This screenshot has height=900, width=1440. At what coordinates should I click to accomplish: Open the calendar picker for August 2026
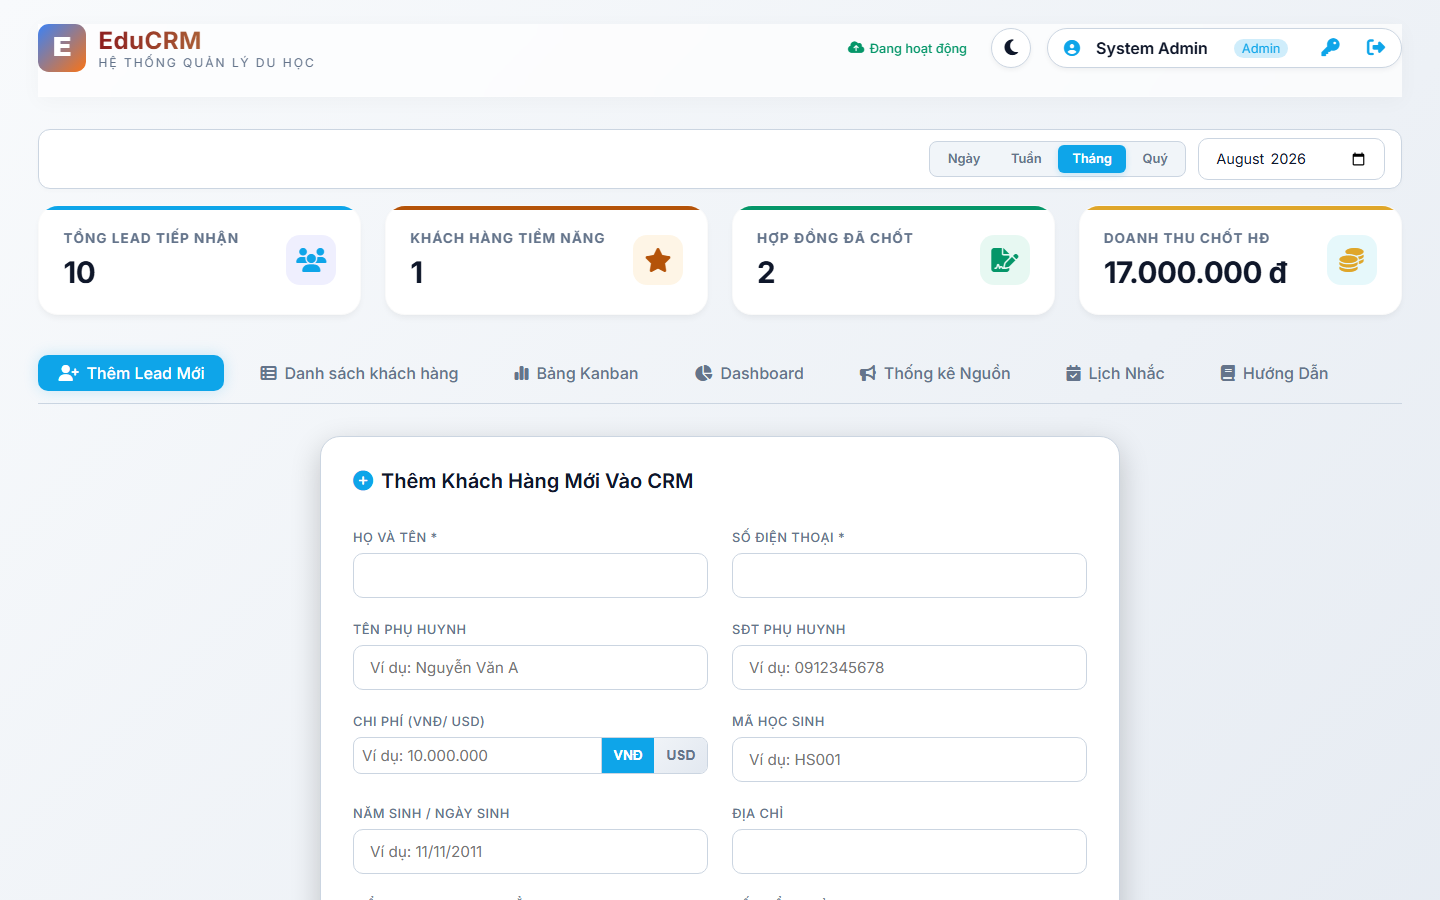(x=1358, y=159)
